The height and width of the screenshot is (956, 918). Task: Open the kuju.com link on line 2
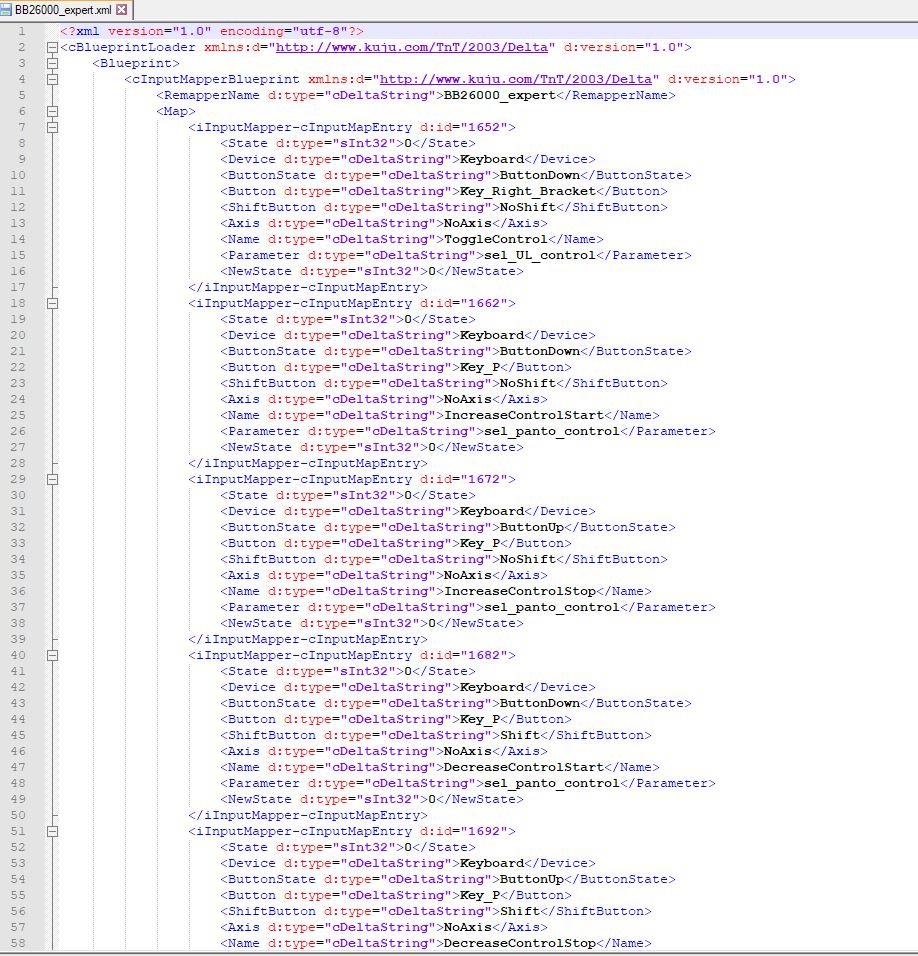coord(411,48)
